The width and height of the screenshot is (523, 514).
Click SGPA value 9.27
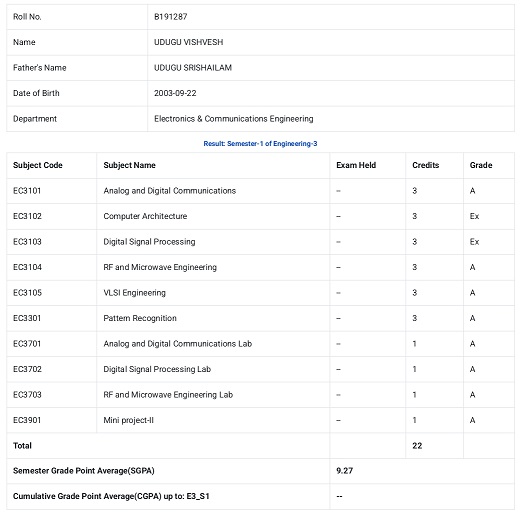tap(345, 471)
